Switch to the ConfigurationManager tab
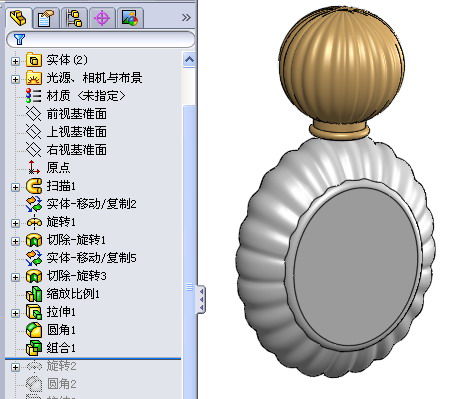The height and width of the screenshot is (399, 458). pyautogui.click(x=74, y=18)
